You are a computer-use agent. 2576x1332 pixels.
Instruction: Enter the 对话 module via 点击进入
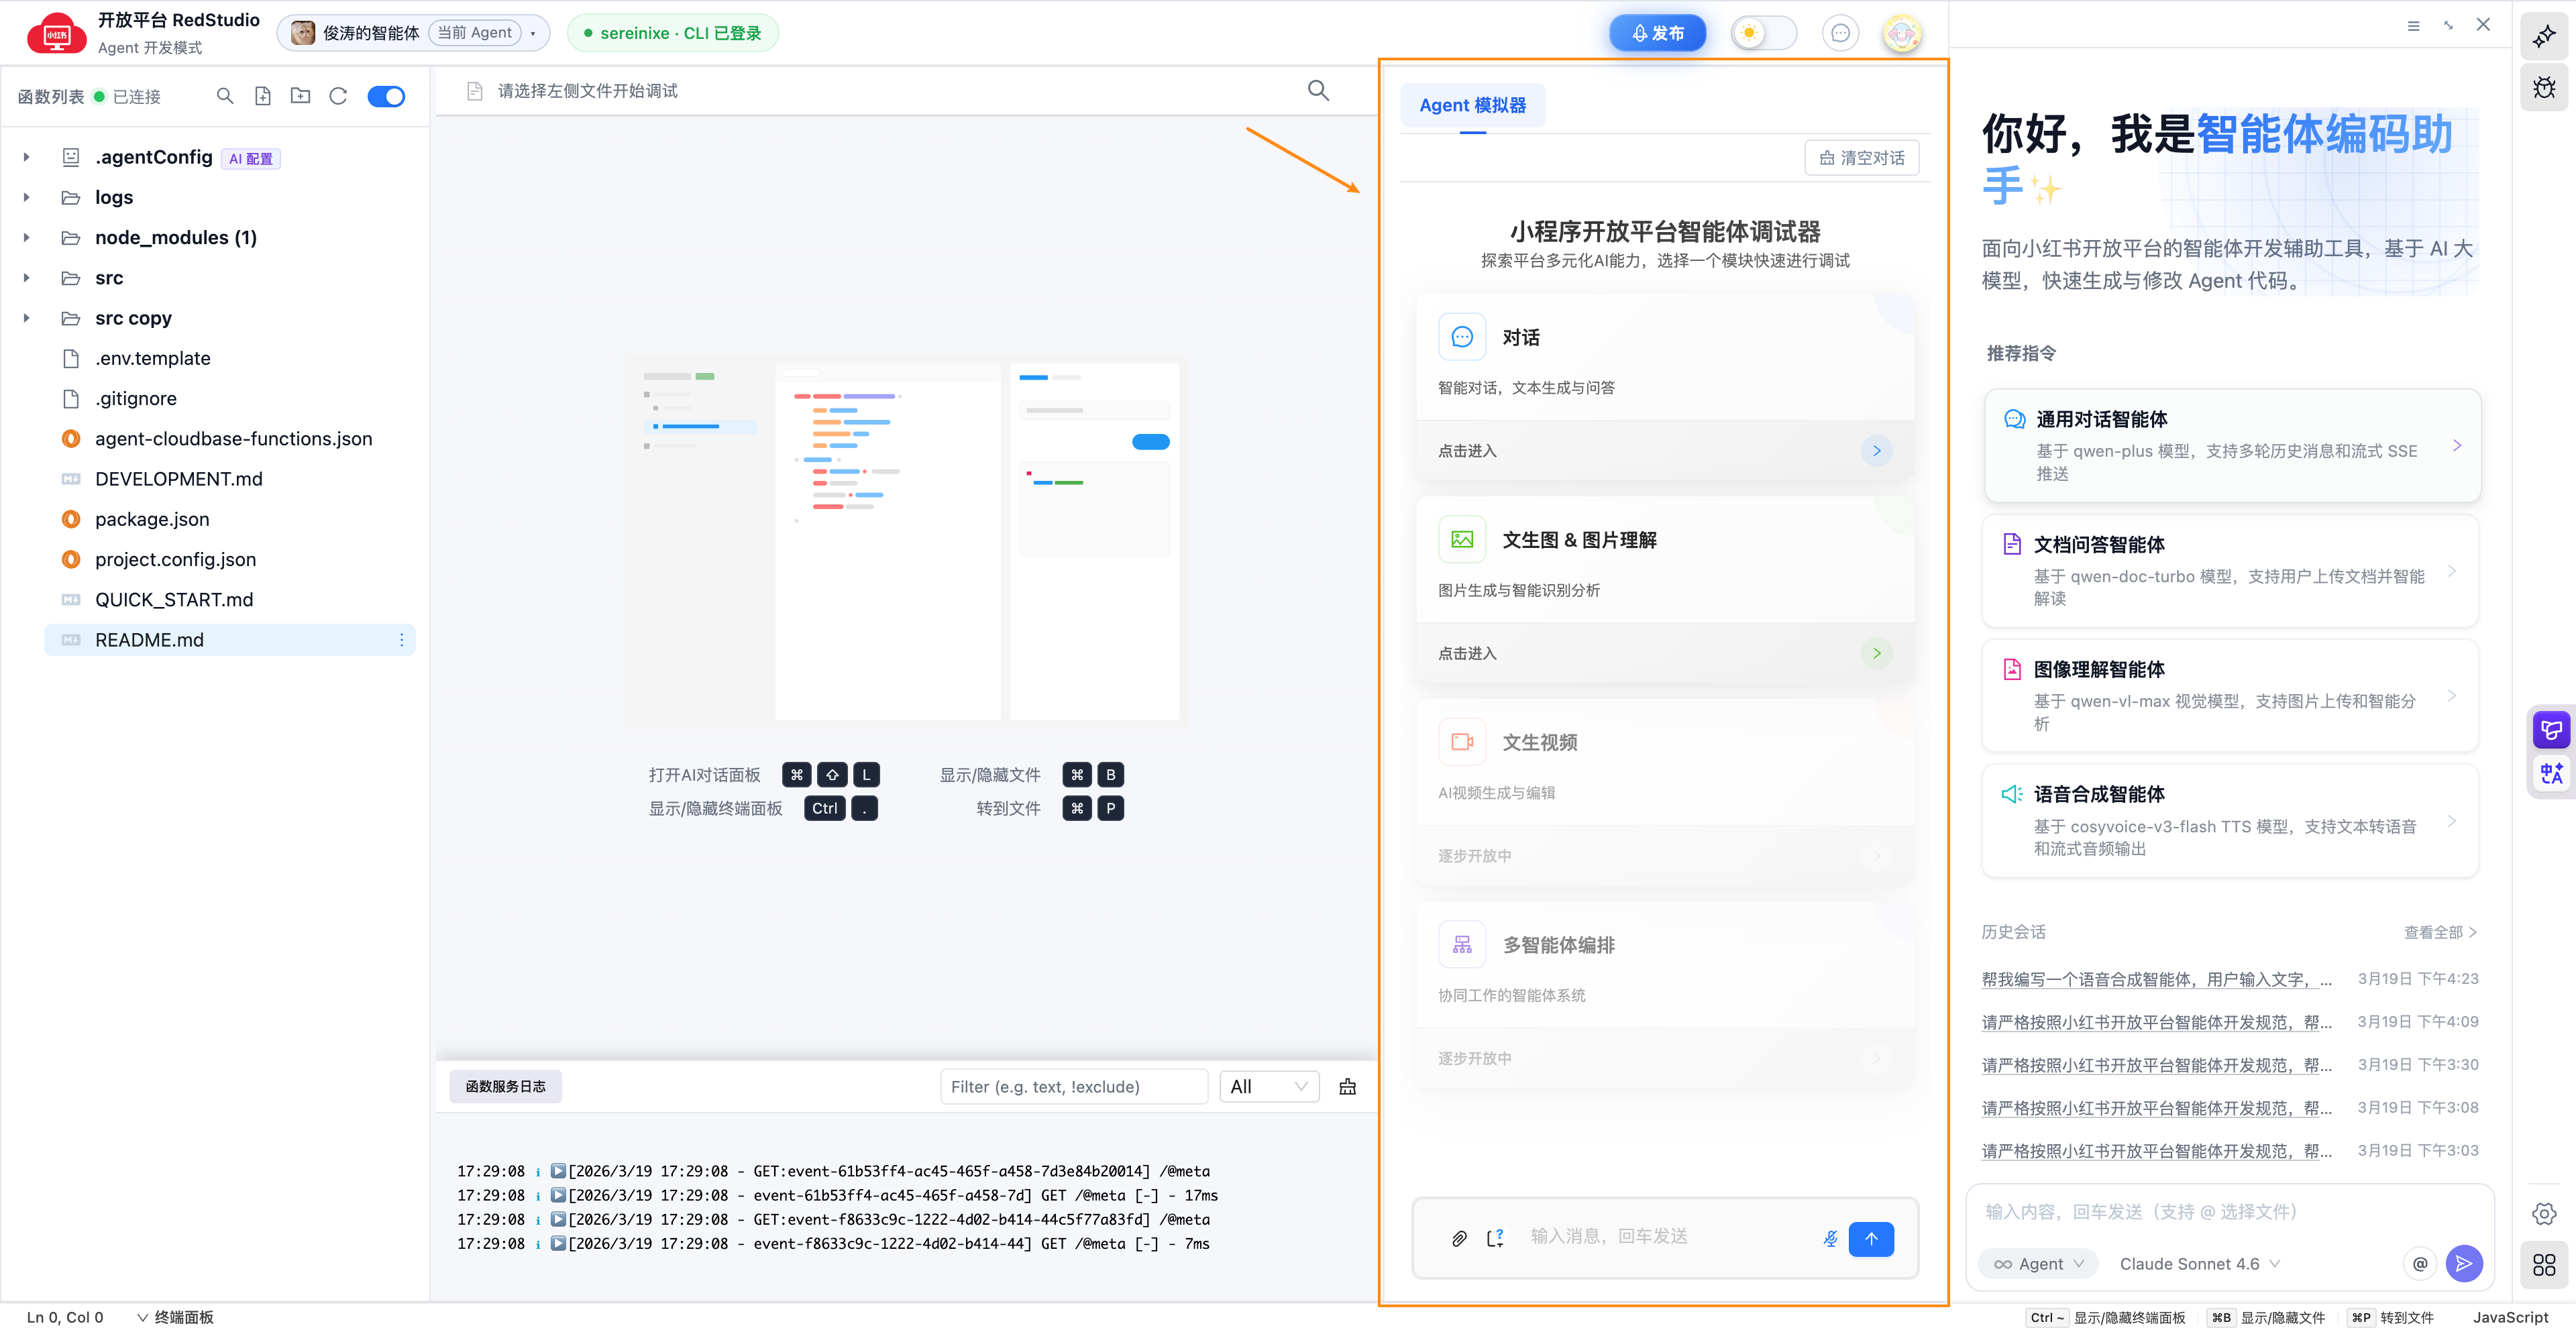pyautogui.click(x=1665, y=451)
